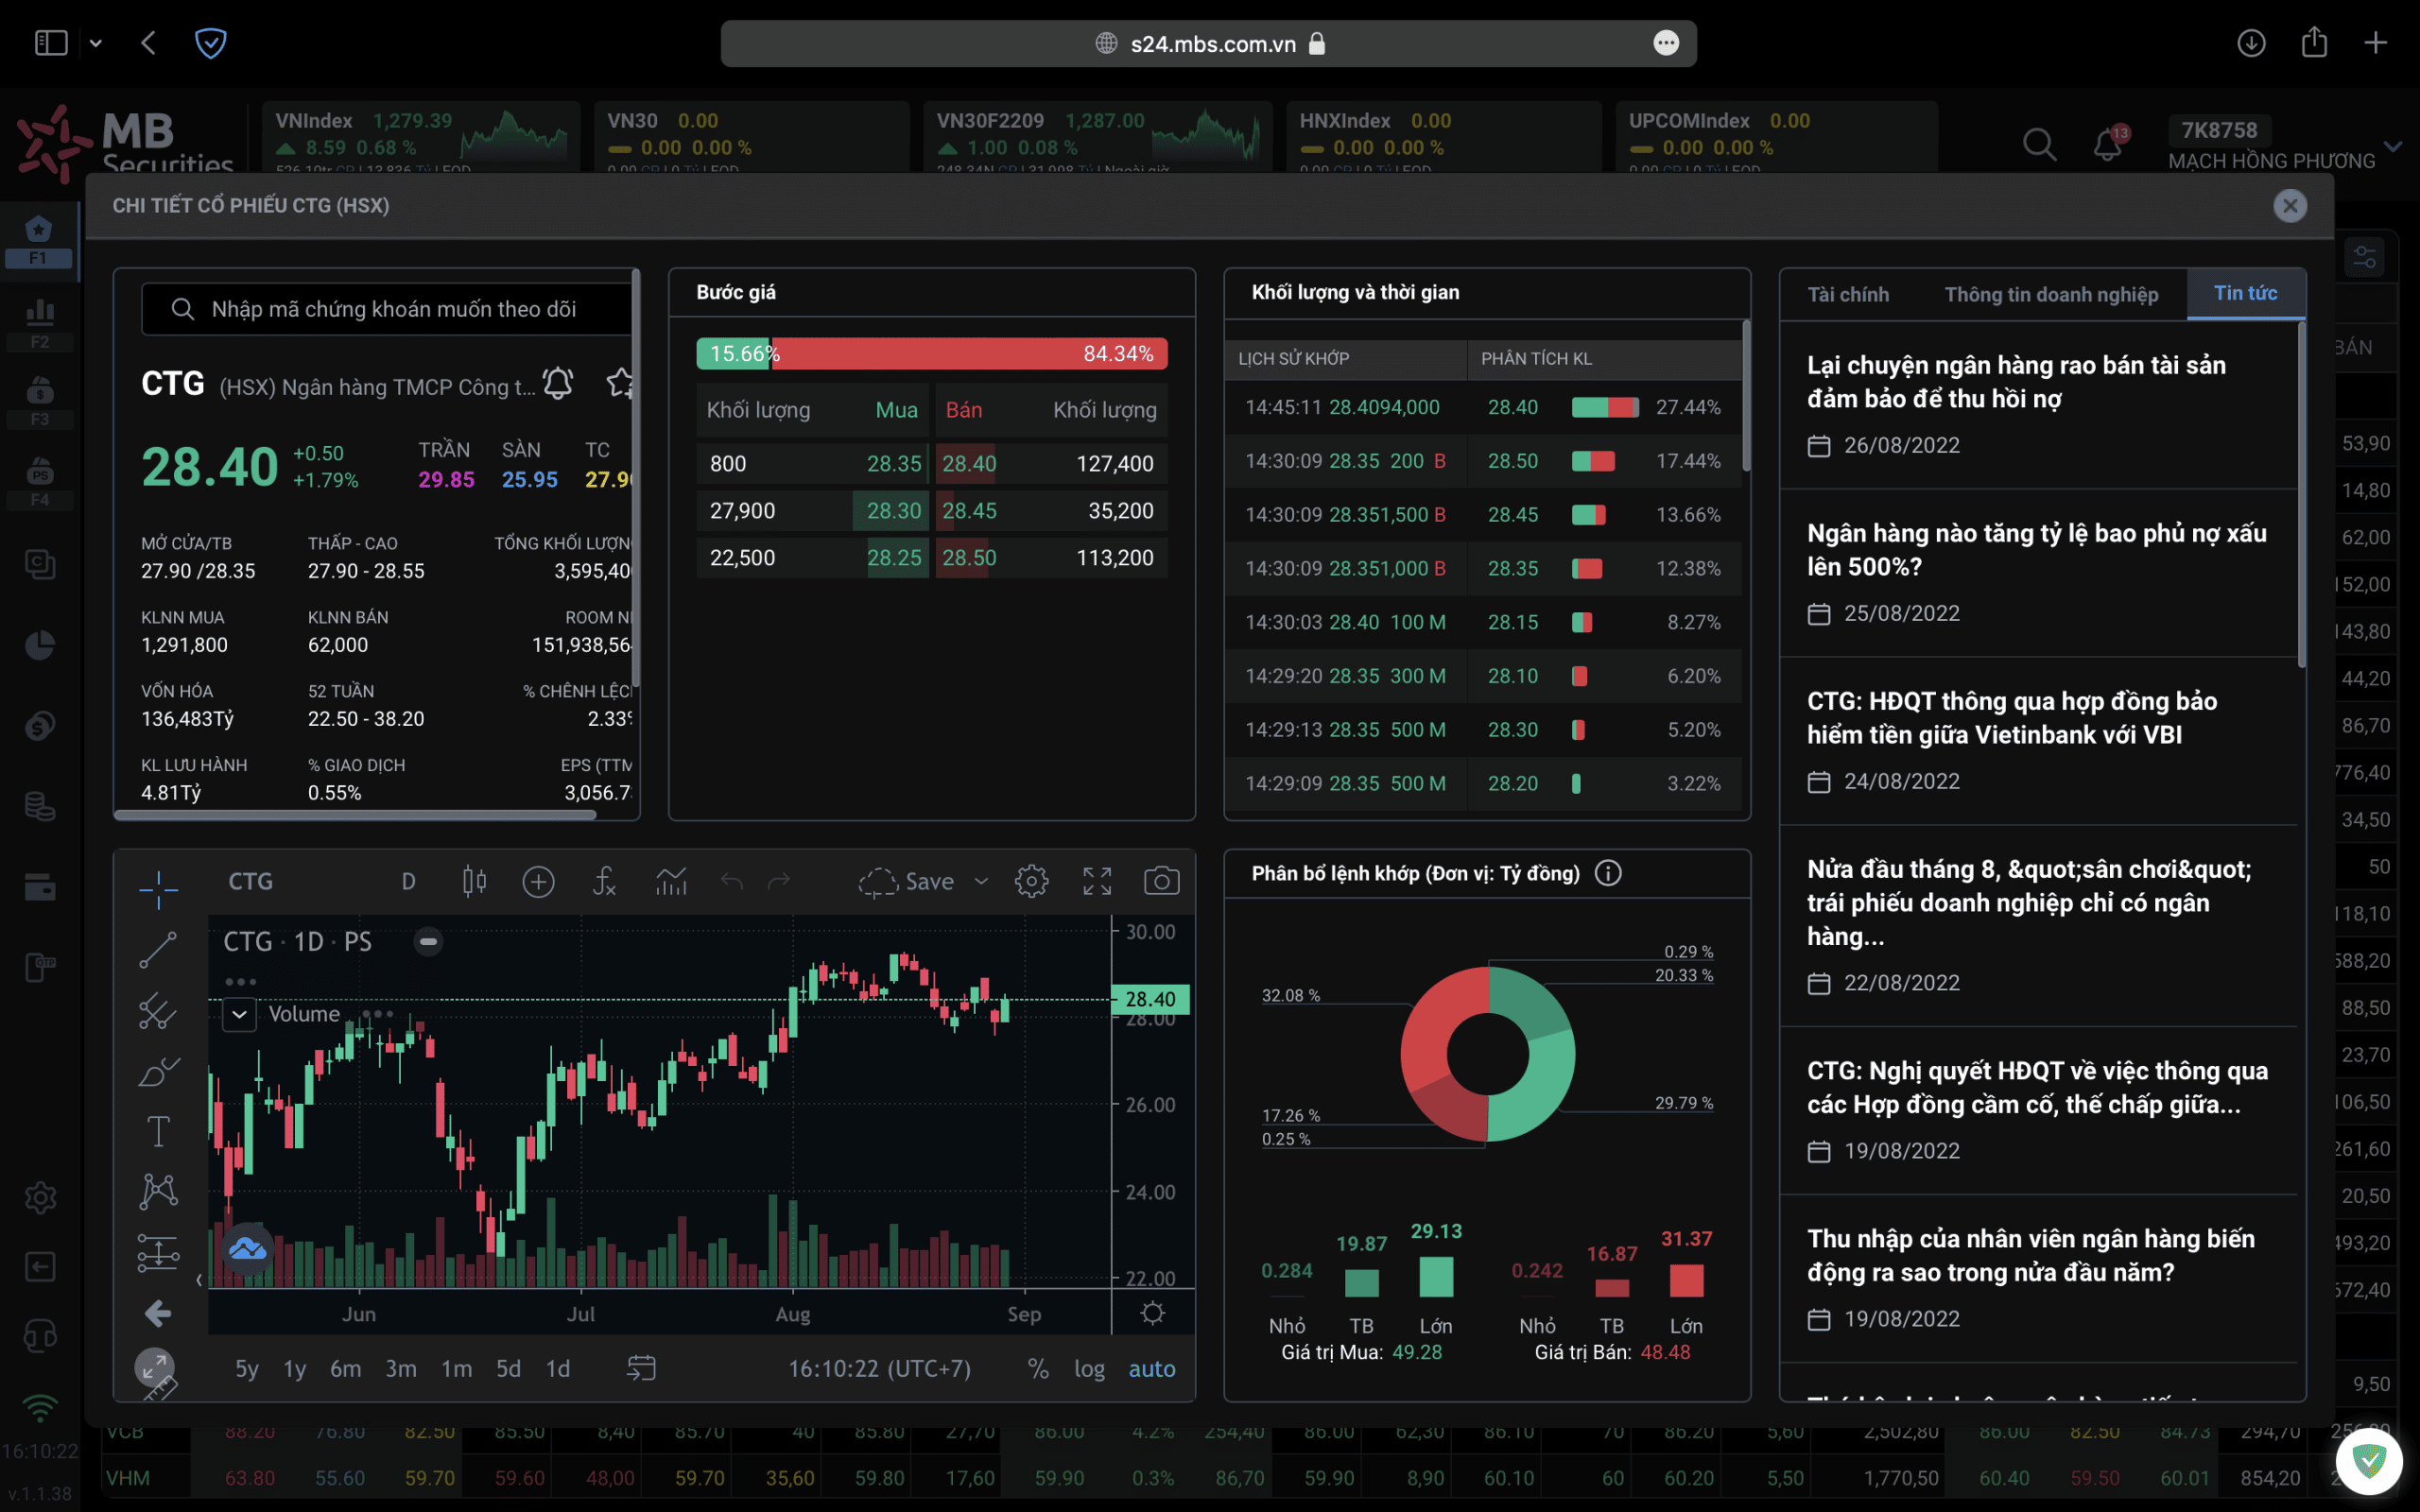Open the Safari downloads icon

tap(2251, 43)
